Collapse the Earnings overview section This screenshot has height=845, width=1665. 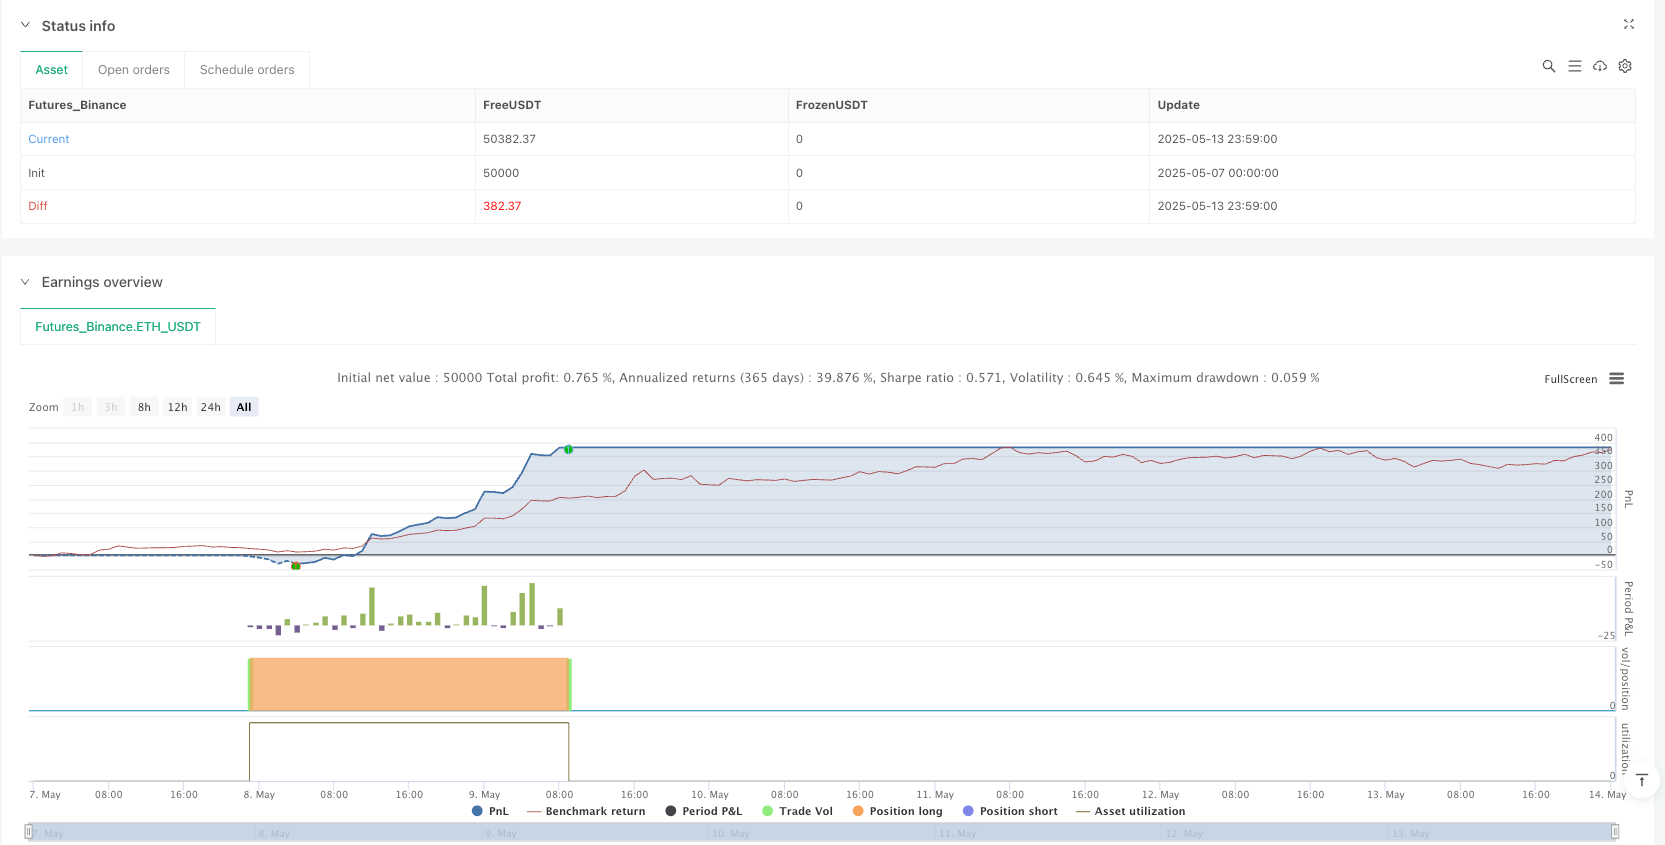point(25,282)
